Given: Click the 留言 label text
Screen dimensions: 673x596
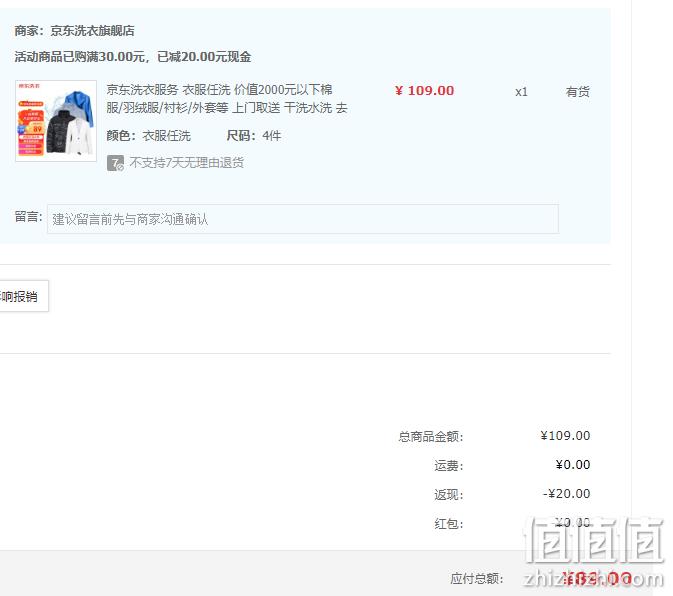Looking at the screenshot, I should [28, 217].
